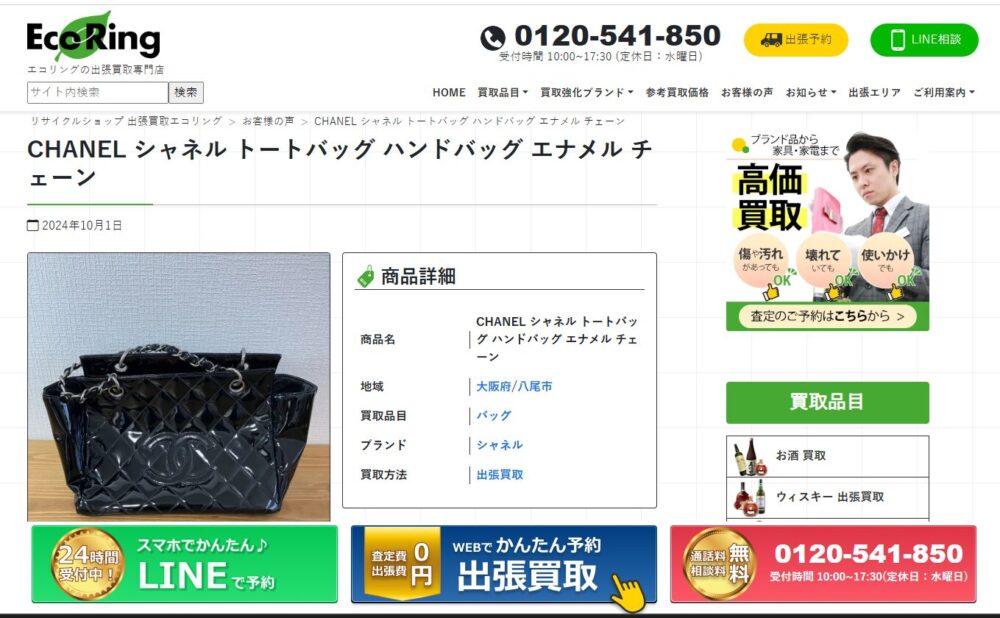Open 参考買取価格 menu item
This screenshot has width=1000, height=618.
(x=677, y=92)
